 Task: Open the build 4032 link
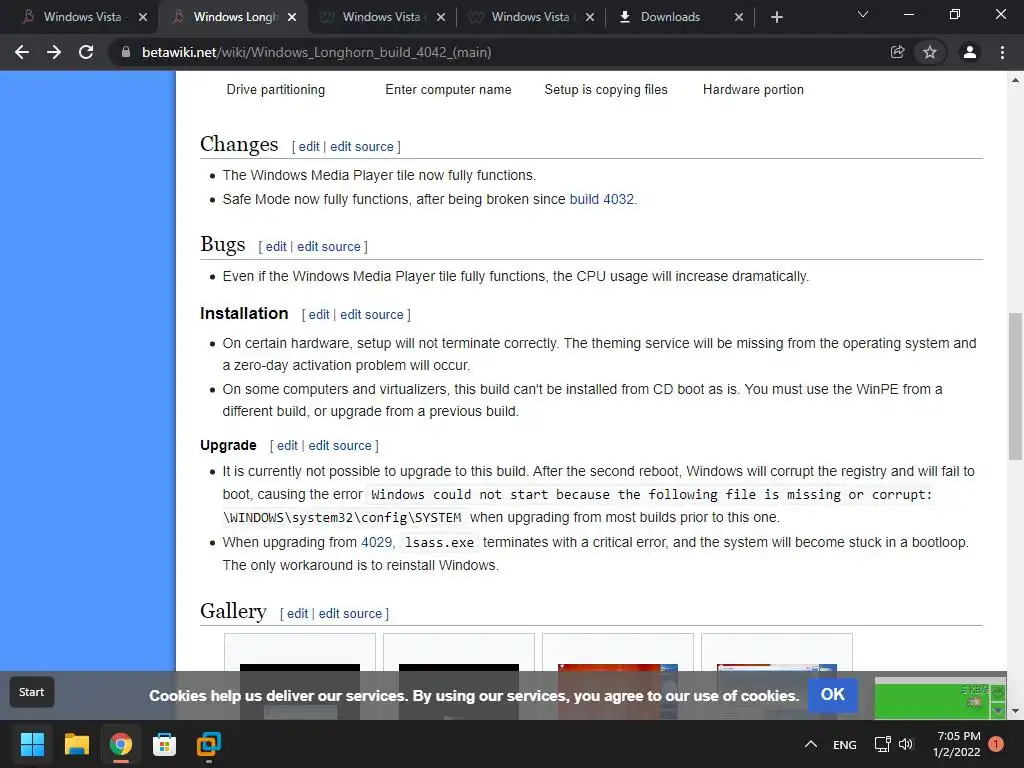point(601,199)
